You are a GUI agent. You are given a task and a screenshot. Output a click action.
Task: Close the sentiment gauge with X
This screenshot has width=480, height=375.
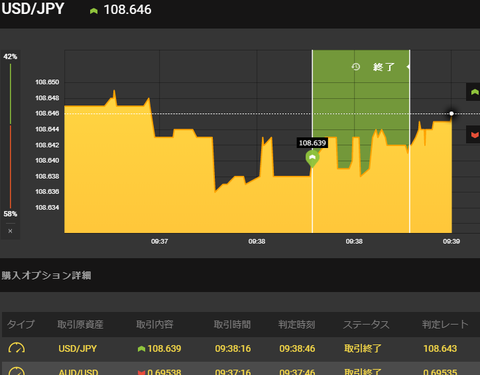point(10,231)
